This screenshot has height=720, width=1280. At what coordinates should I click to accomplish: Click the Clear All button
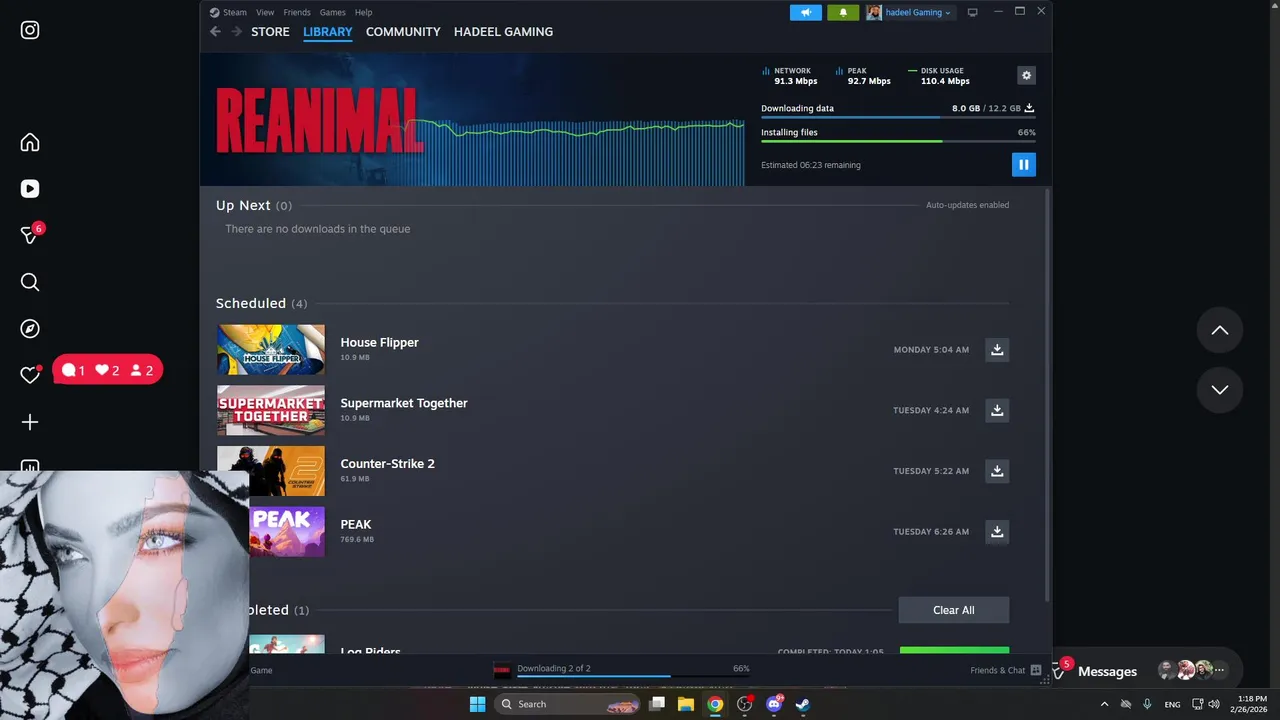point(954,610)
